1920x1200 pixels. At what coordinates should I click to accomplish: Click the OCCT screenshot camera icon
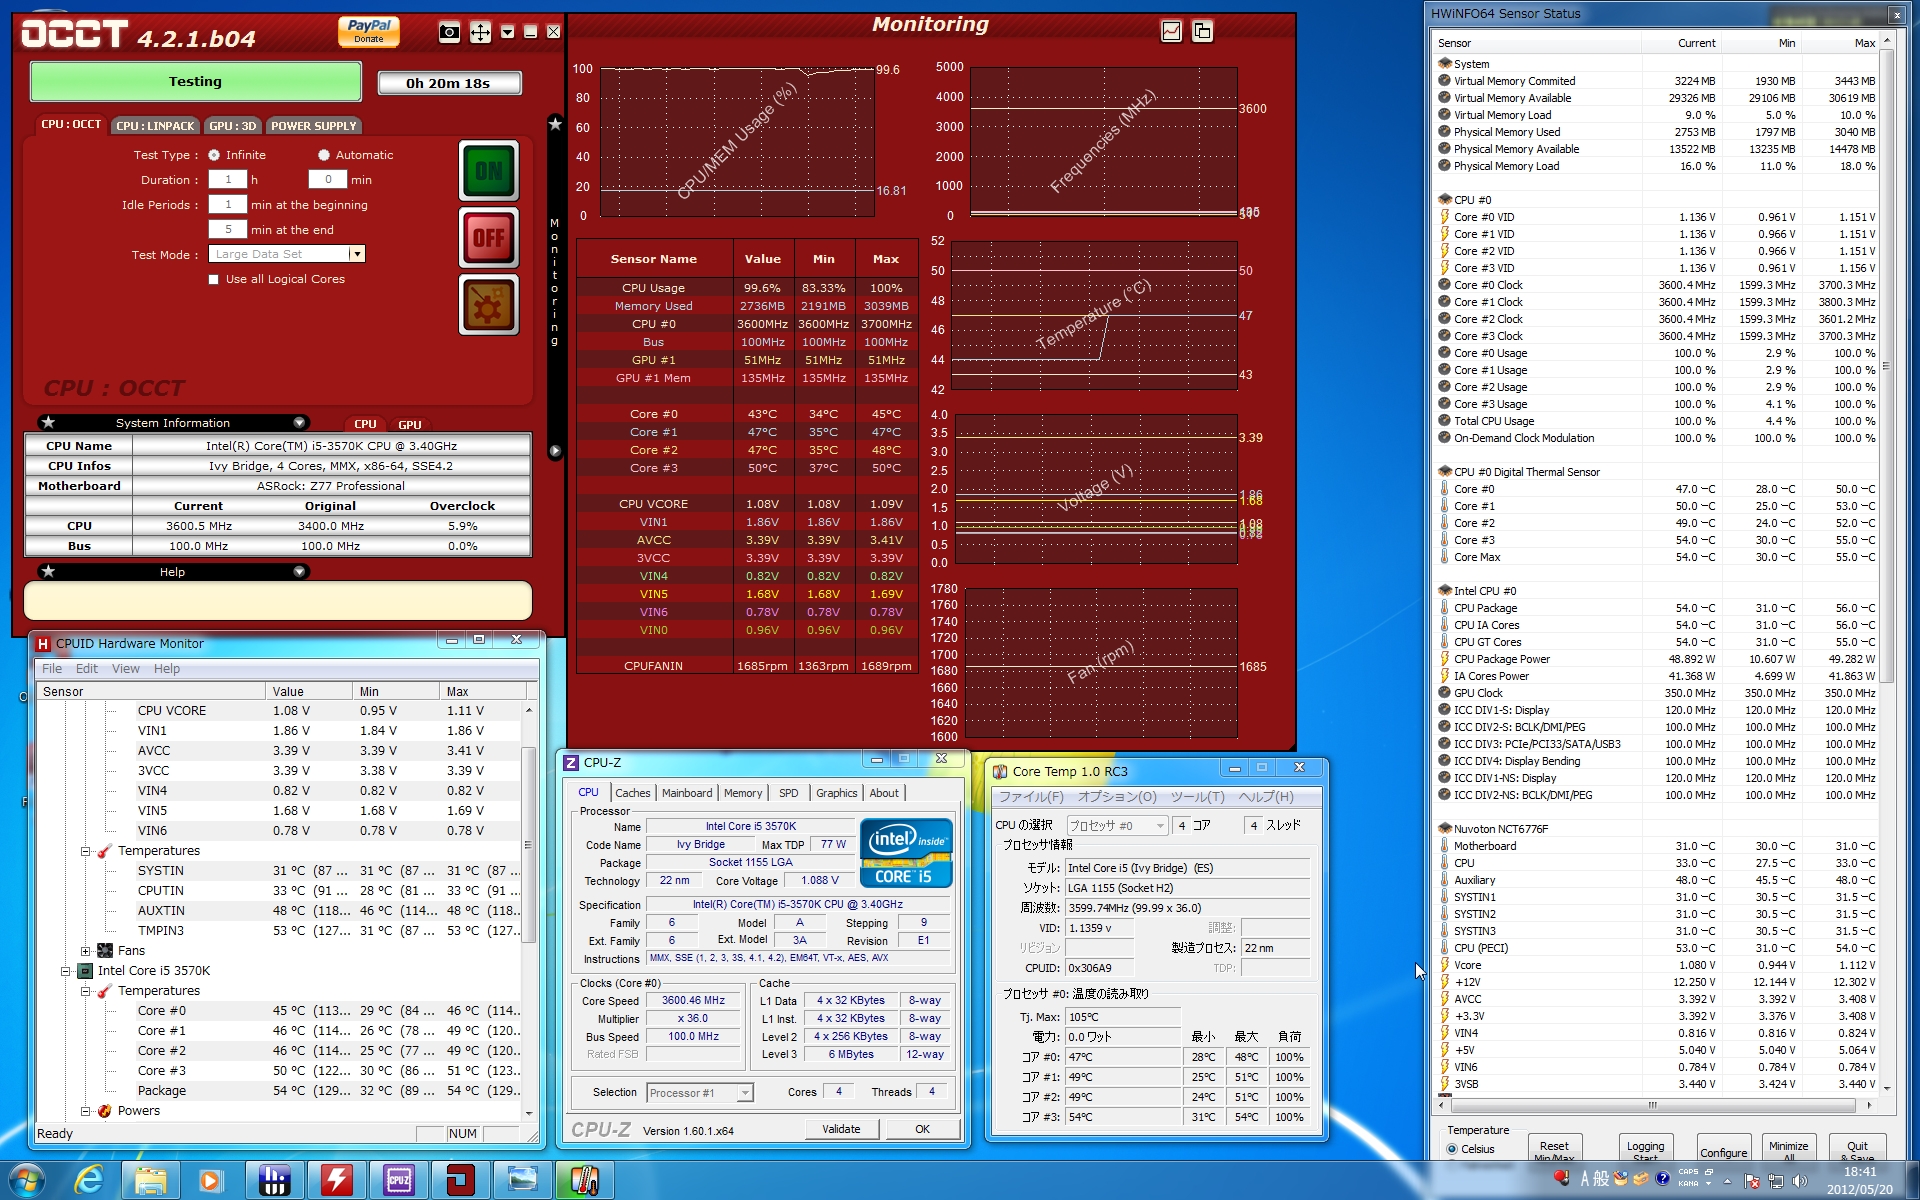(x=450, y=33)
